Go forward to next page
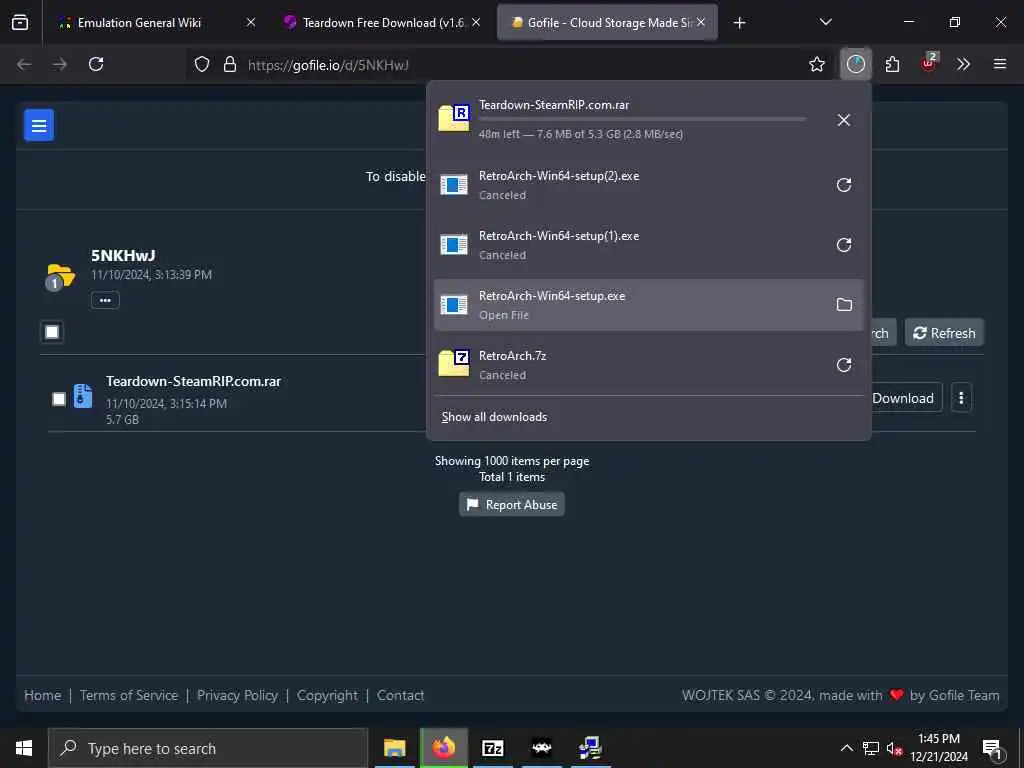 pos(60,64)
